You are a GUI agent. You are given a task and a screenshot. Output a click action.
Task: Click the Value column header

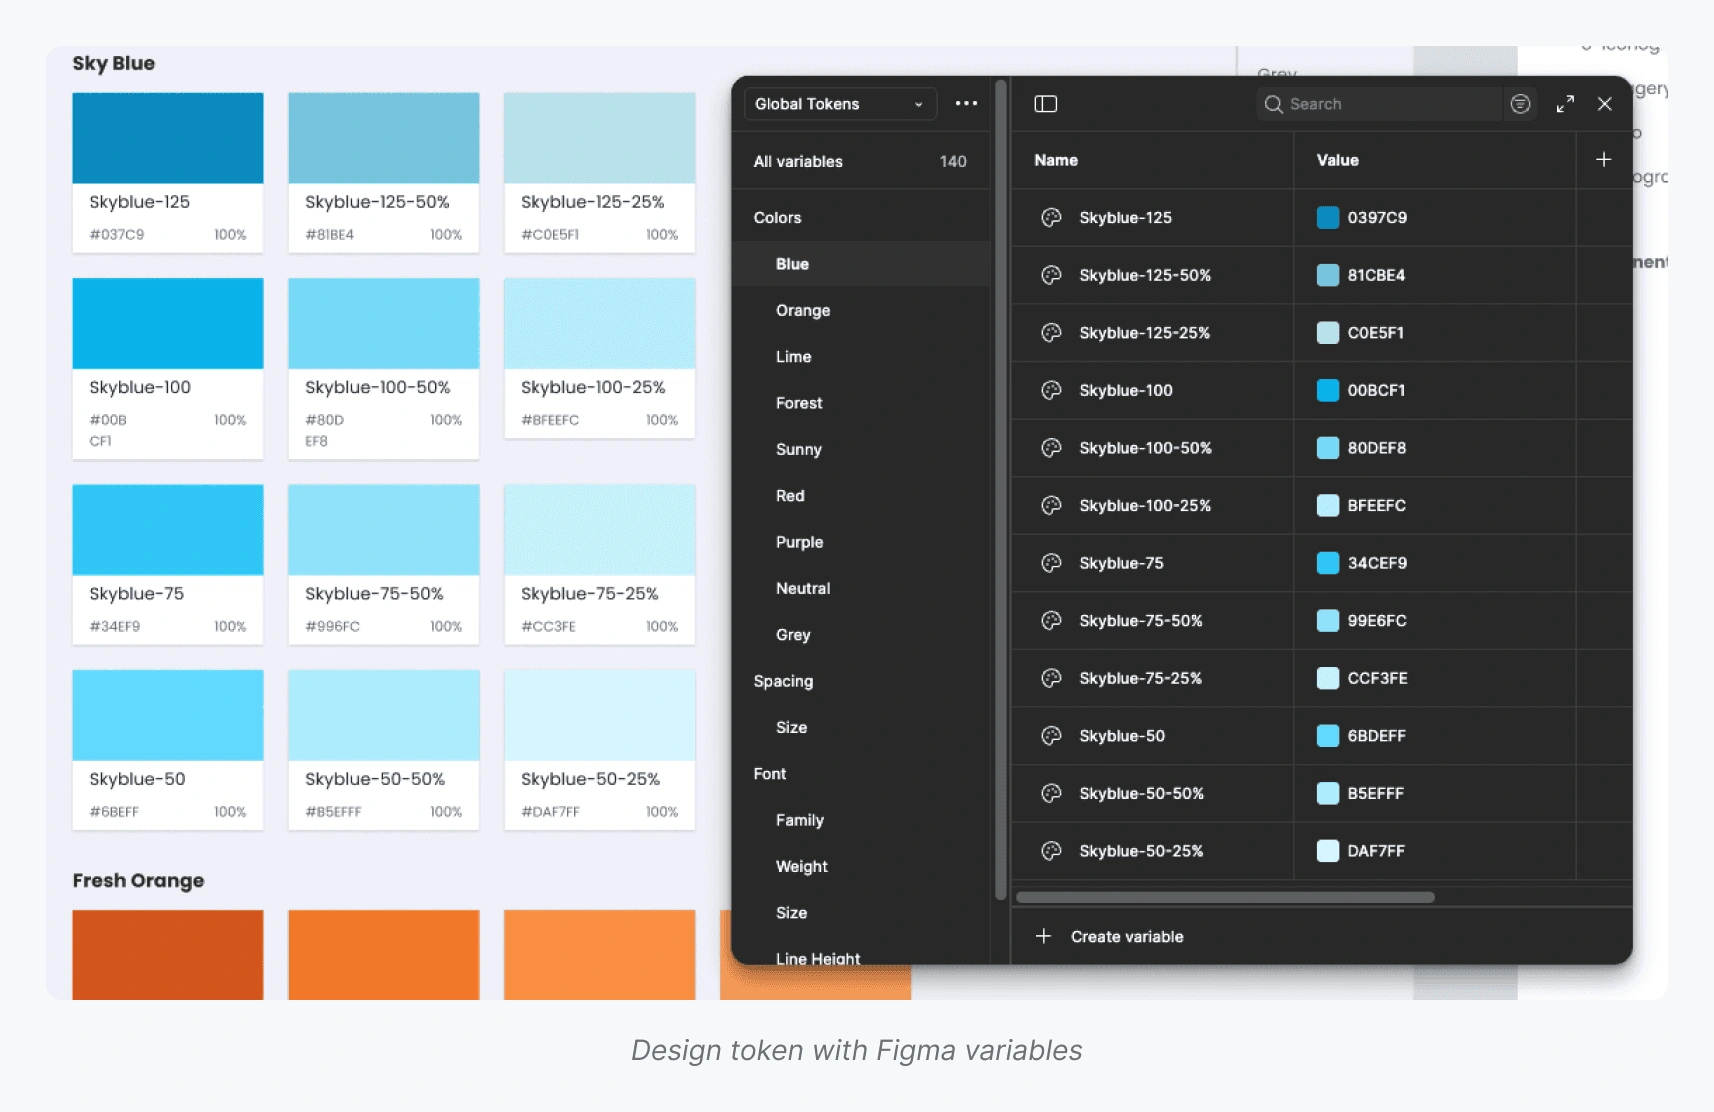(x=1337, y=160)
